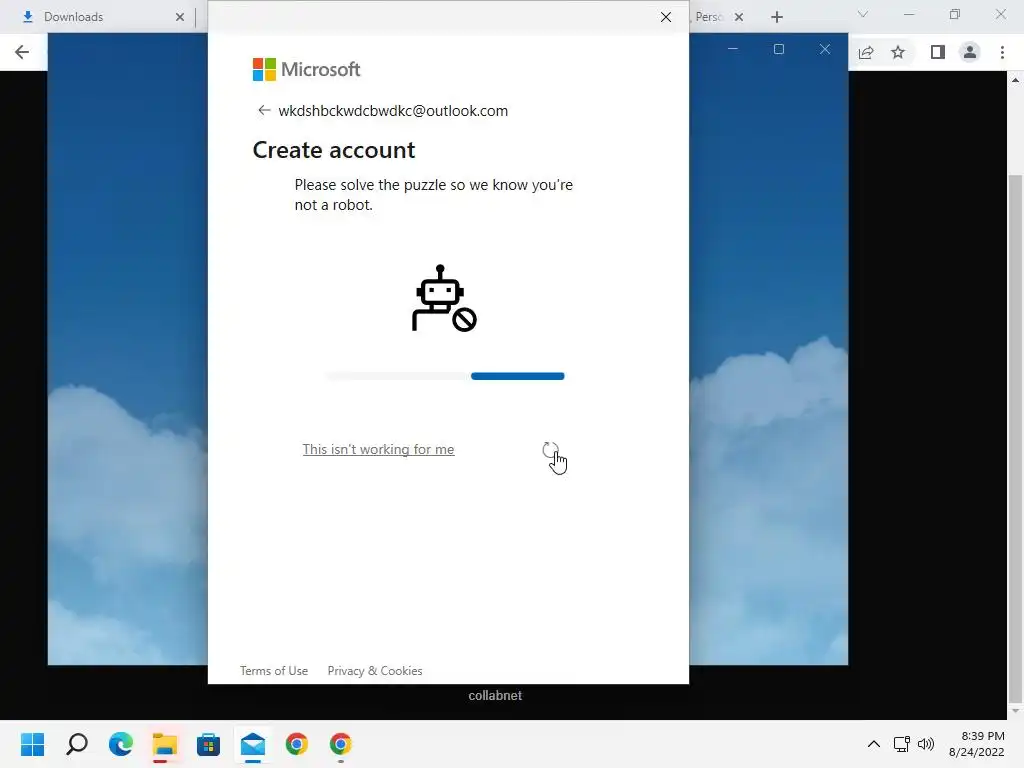1024x768 pixels.
Task: Open the volume control in system tray
Action: [925, 744]
